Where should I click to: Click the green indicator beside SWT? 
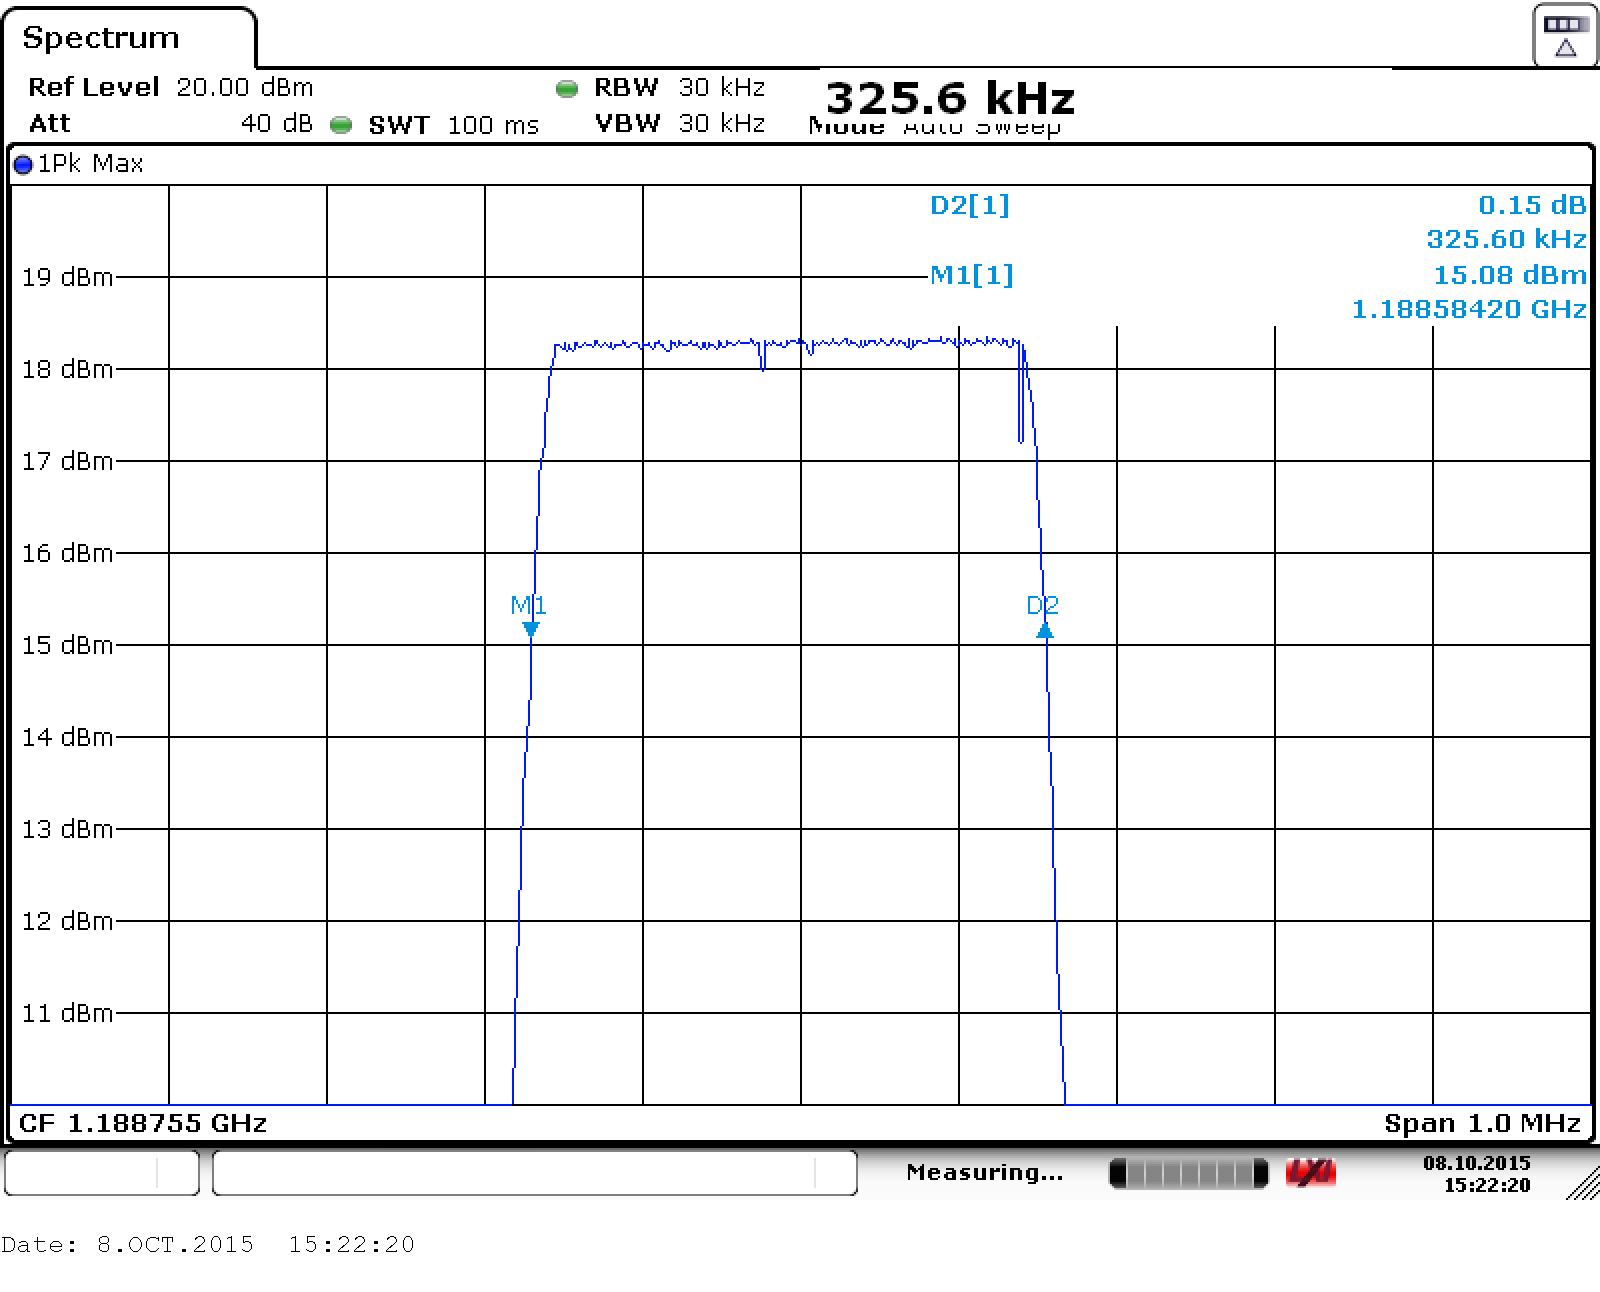(x=341, y=125)
